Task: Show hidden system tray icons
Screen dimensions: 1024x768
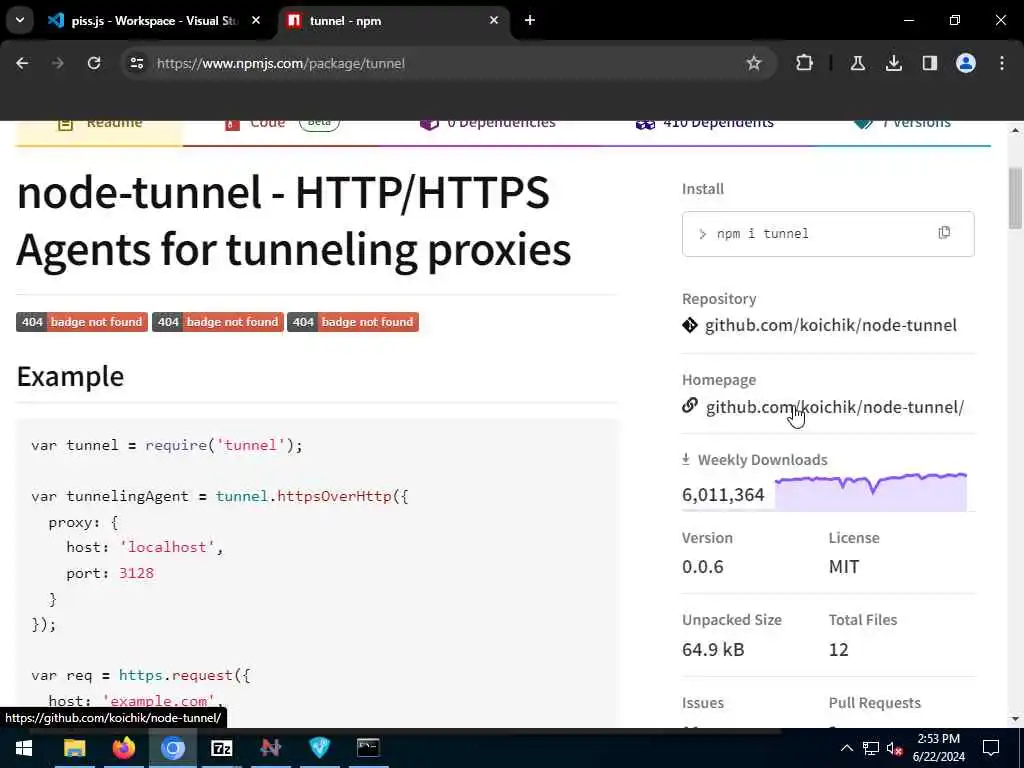Action: [x=846, y=748]
